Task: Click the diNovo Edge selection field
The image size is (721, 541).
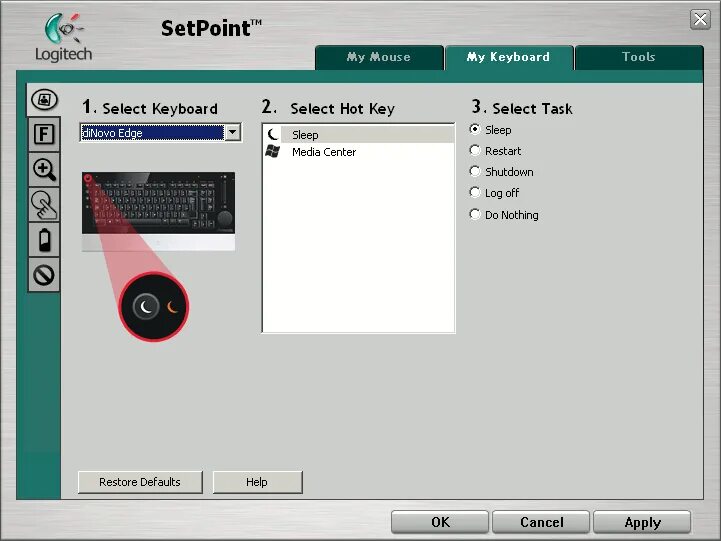Action: (152, 132)
